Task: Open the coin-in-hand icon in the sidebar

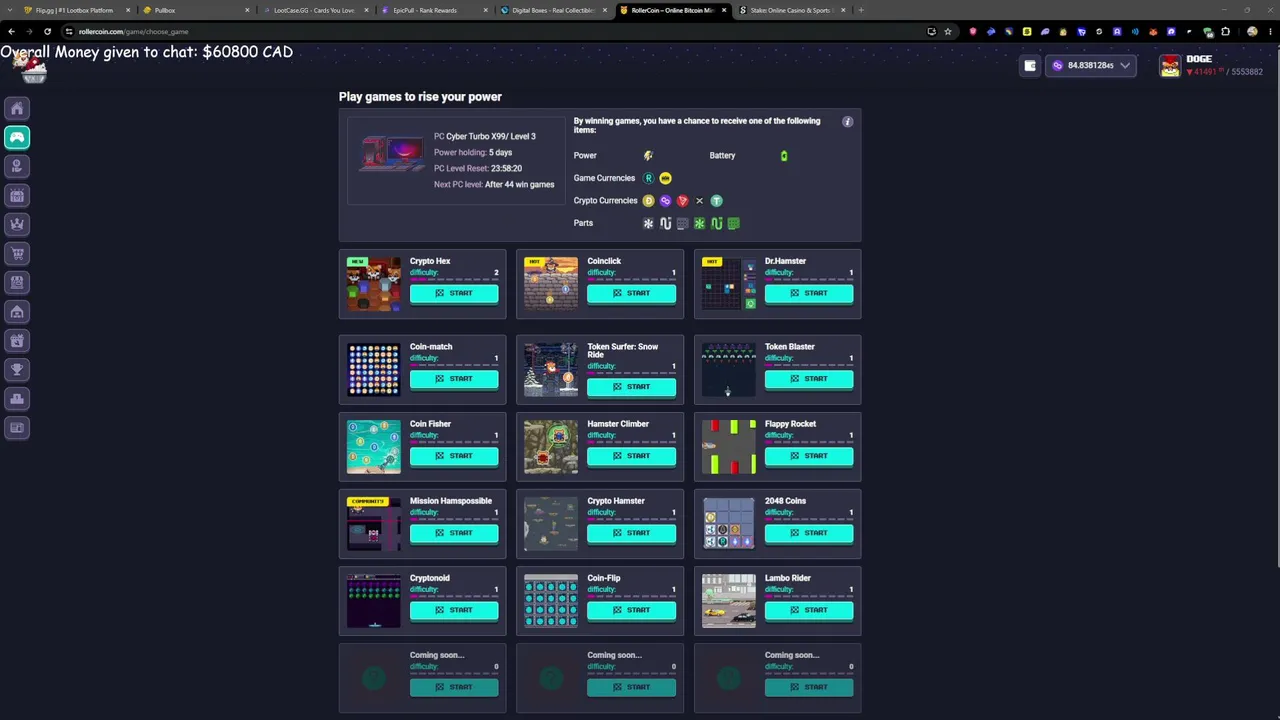Action: [x=17, y=166]
